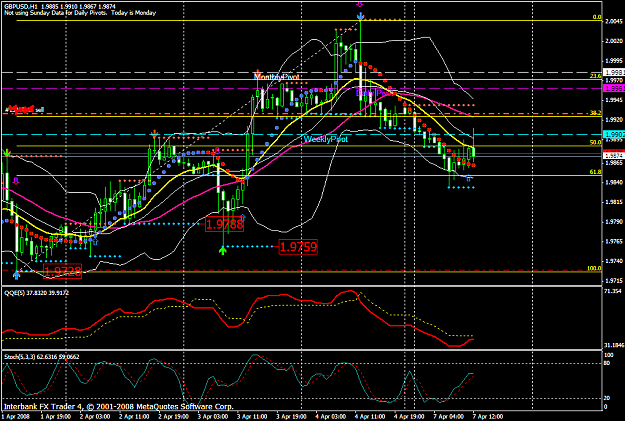The height and width of the screenshot is (421, 625).
Task: Click '4 Apr 11:00' on time axis
Action: click(370, 417)
